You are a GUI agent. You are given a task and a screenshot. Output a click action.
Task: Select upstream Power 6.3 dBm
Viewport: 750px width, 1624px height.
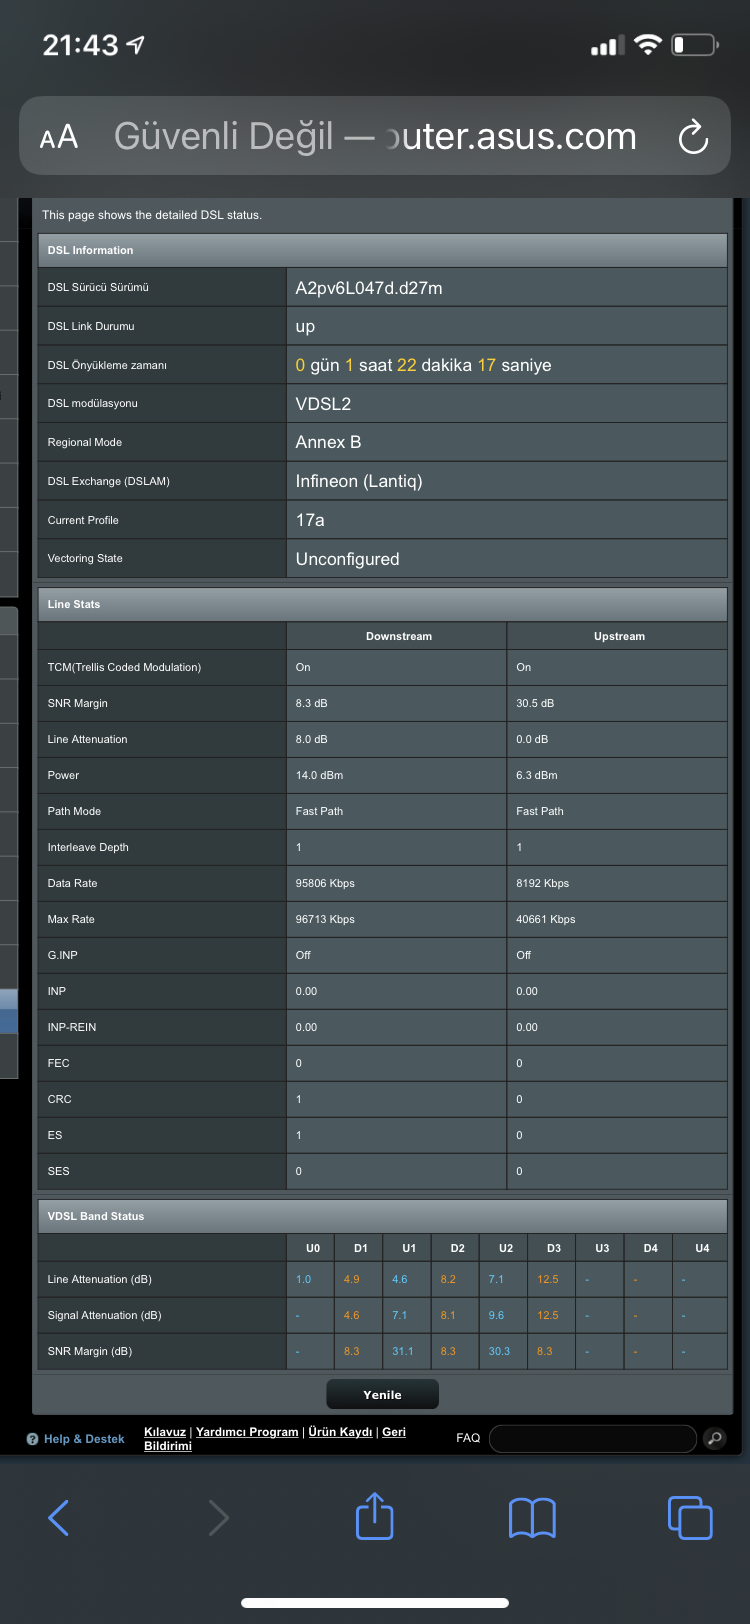coord(537,775)
